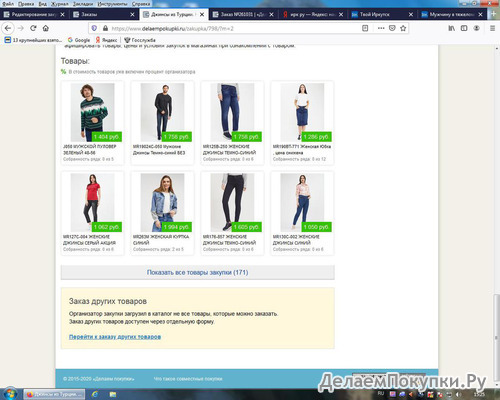Image resolution: width=500 pixels, height=400 pixels.
Task: Open the Журнал menu
Action: coord(60,4)
